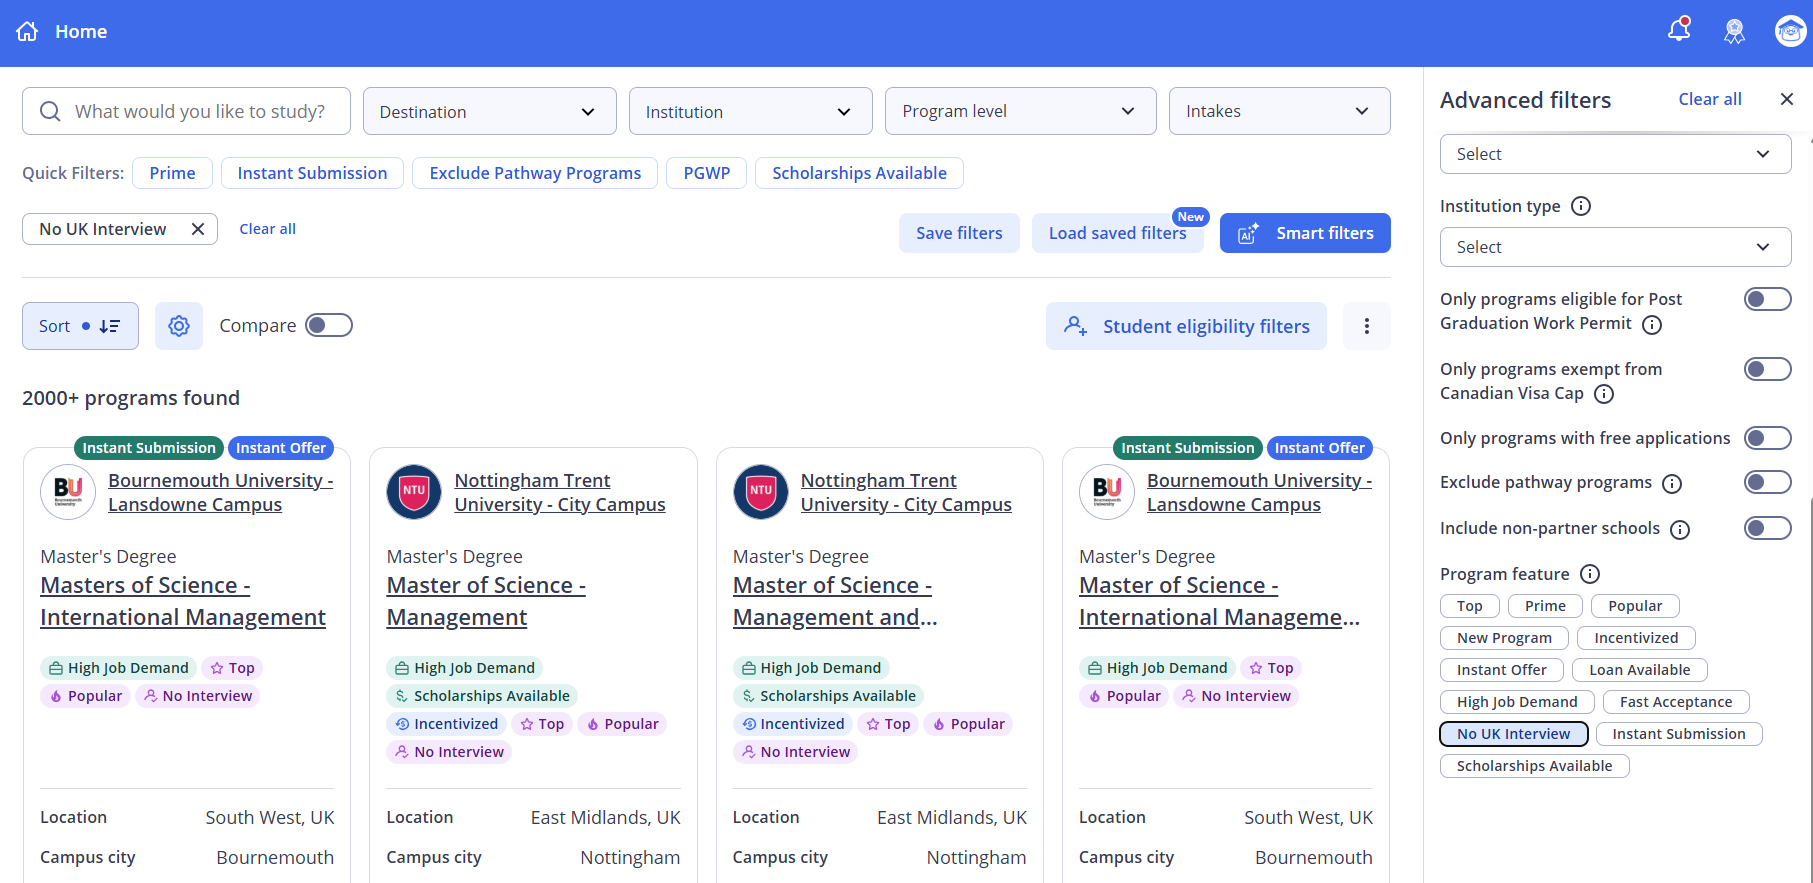The image size is (1813, 883).
Task: Select Top program feature chip
Action: point(1469,606)
